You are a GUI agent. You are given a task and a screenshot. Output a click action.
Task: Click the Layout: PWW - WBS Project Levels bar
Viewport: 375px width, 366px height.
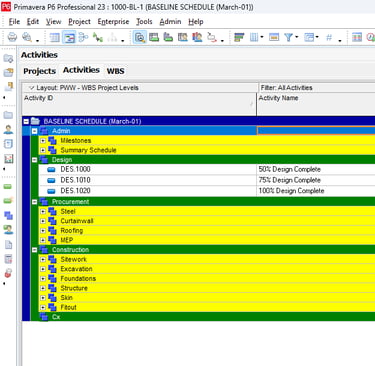click(x=140, y=88)
